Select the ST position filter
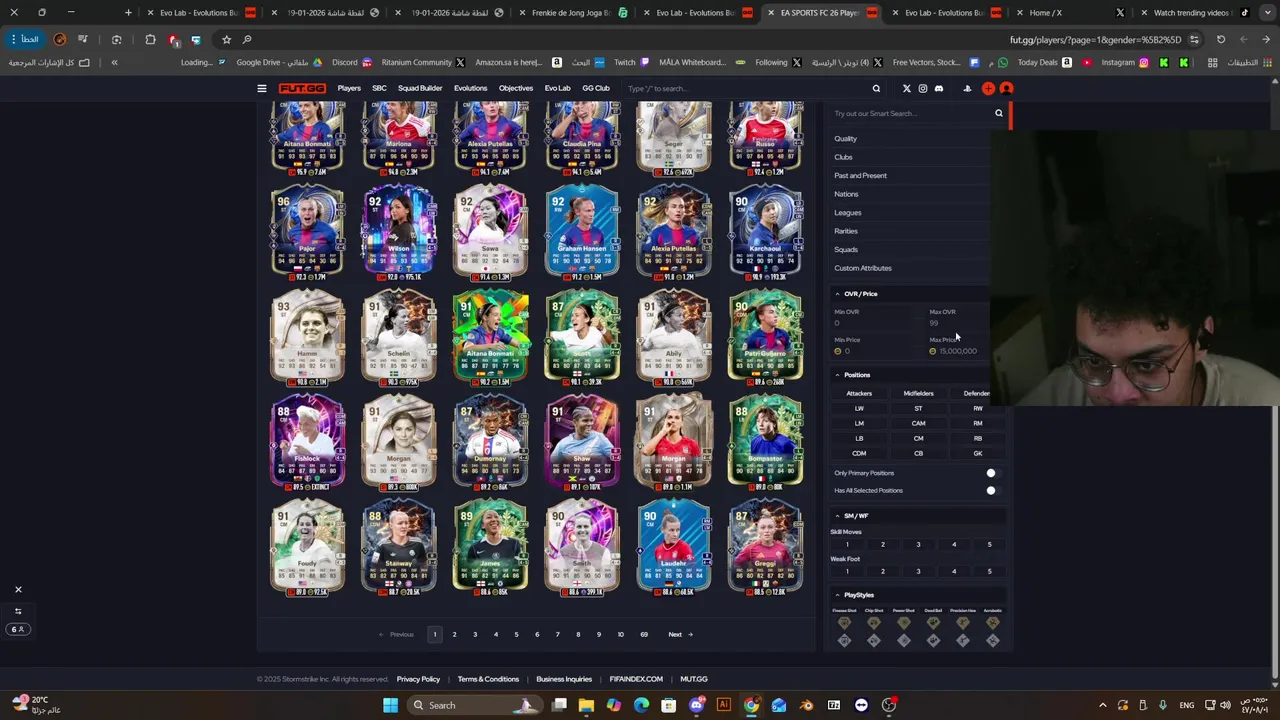Image resolution: width=1280 pixels, height=720 pixels. point(918,408)
